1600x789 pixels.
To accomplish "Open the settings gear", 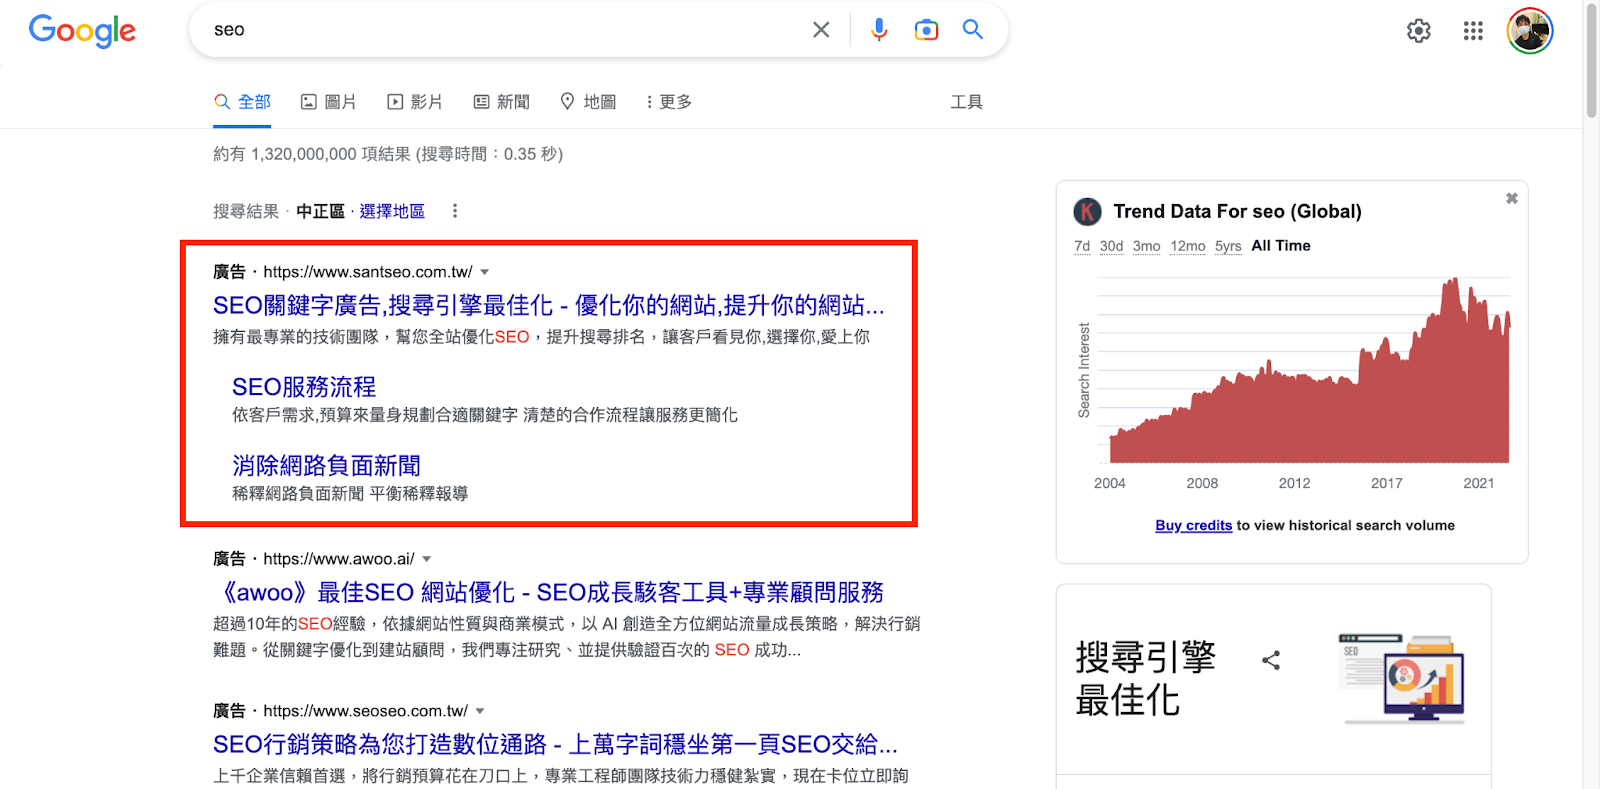I will coord(1418,31).
